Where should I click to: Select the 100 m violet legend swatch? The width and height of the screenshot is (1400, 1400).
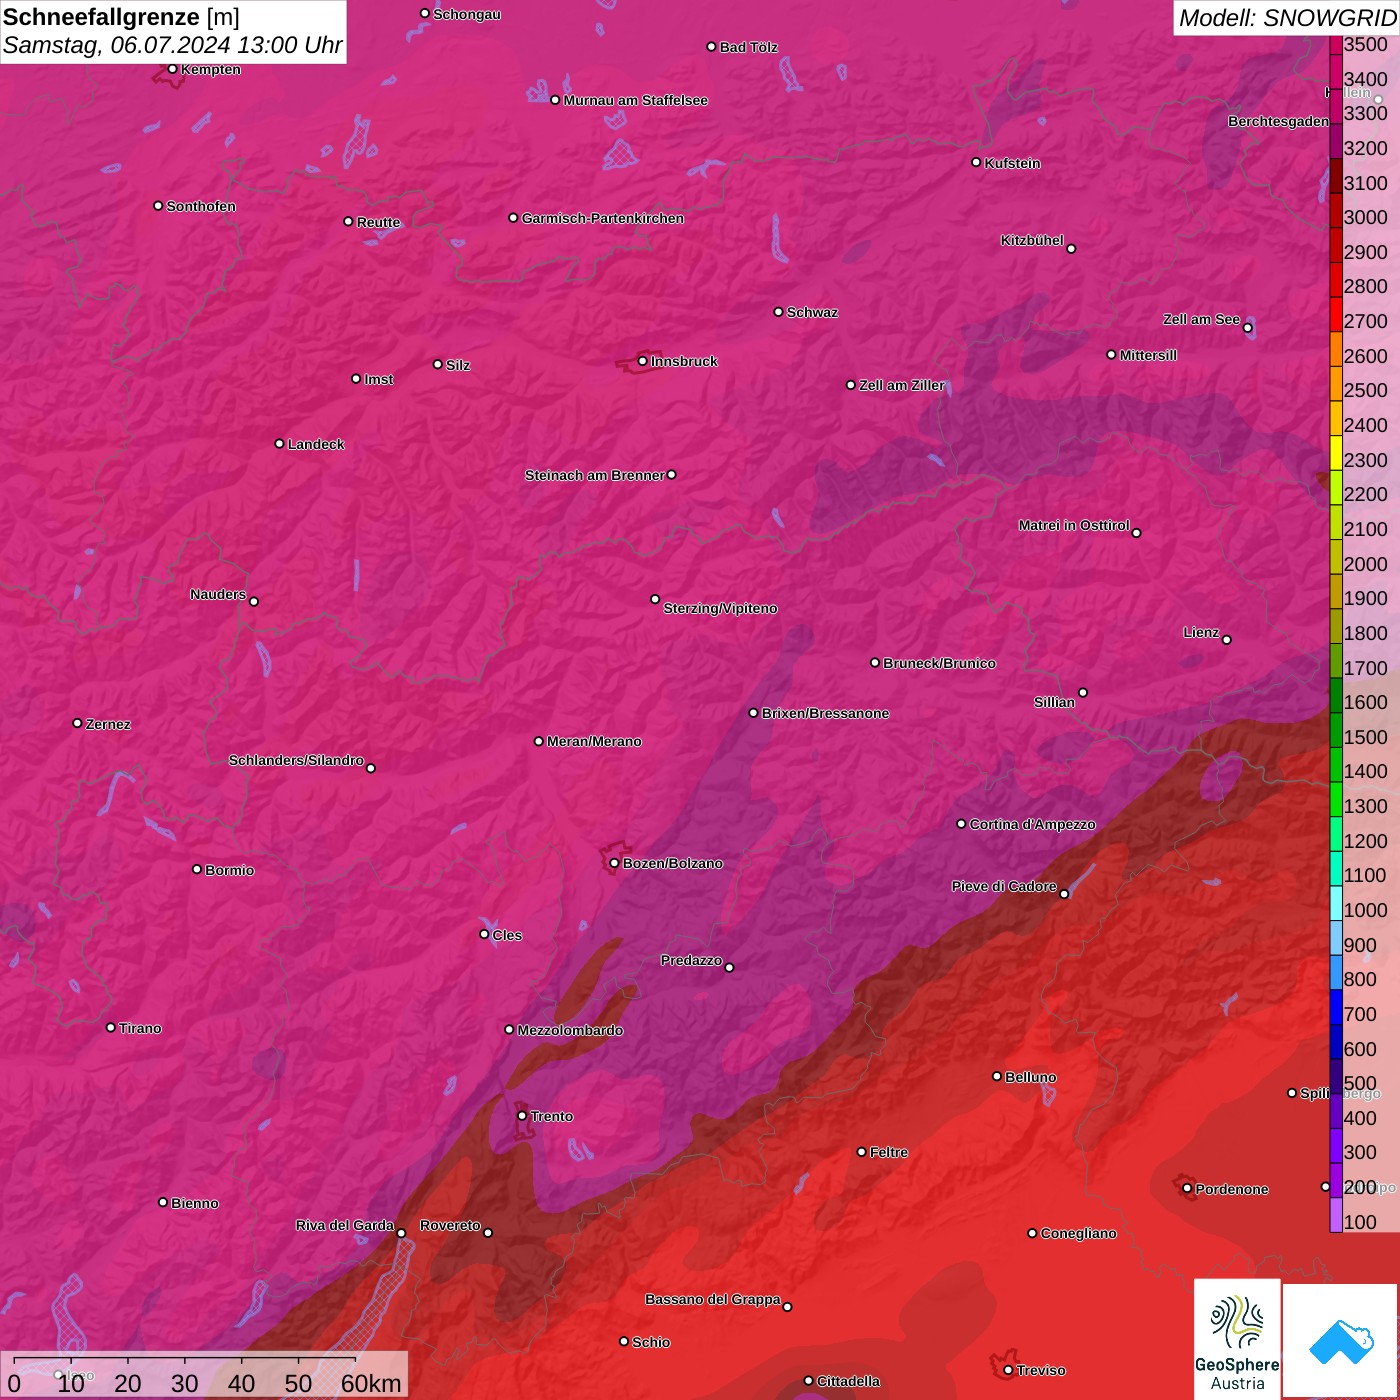coord(1336,1215)
